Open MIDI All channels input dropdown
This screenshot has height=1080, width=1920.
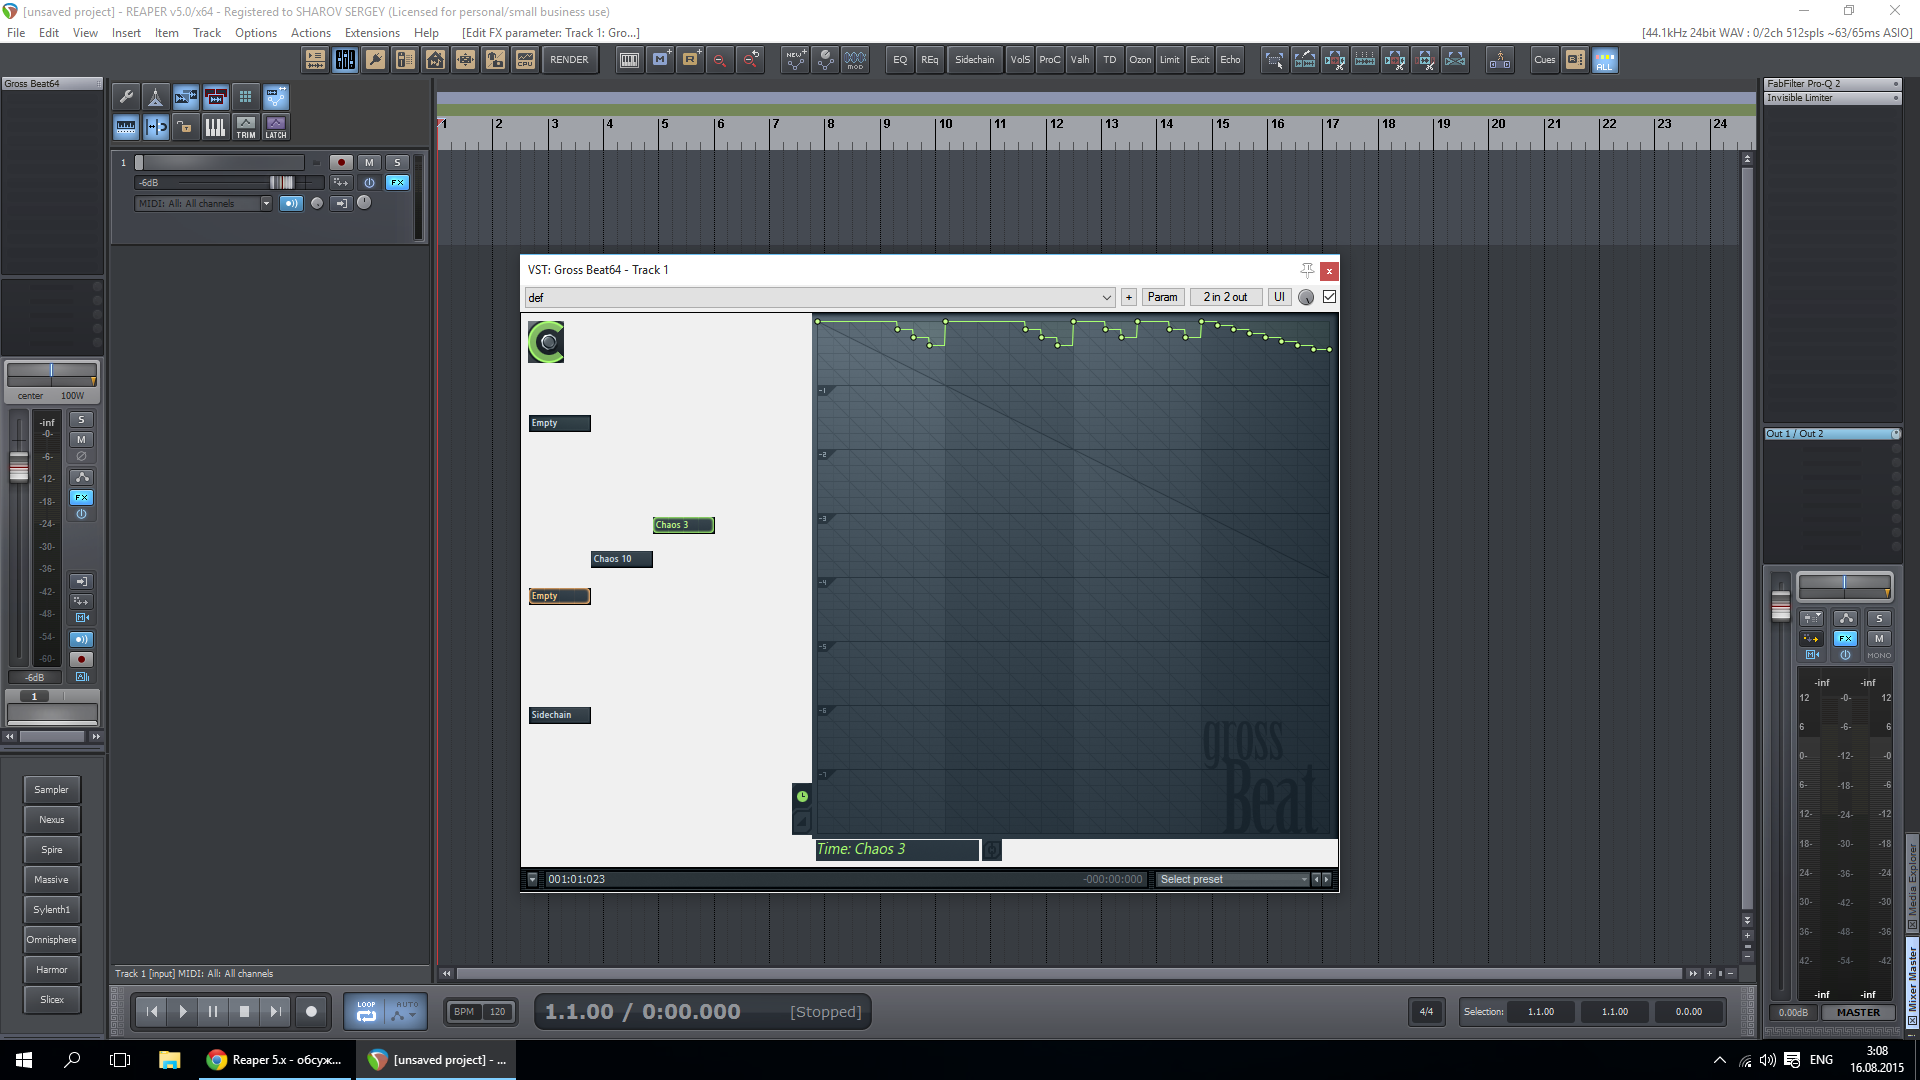(204, 203)
